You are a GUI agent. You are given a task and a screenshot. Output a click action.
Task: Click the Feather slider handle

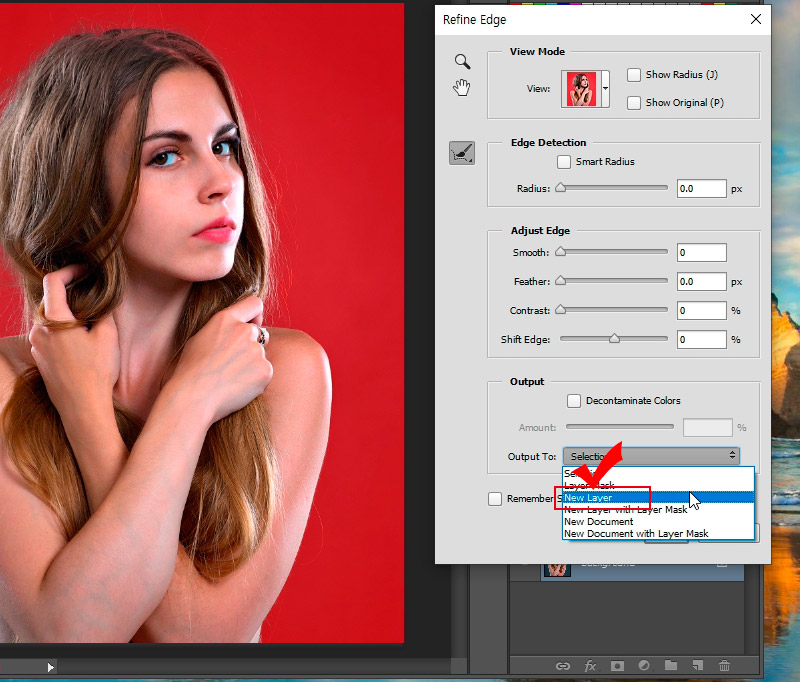pyautogui.click(x=561, y=281)
